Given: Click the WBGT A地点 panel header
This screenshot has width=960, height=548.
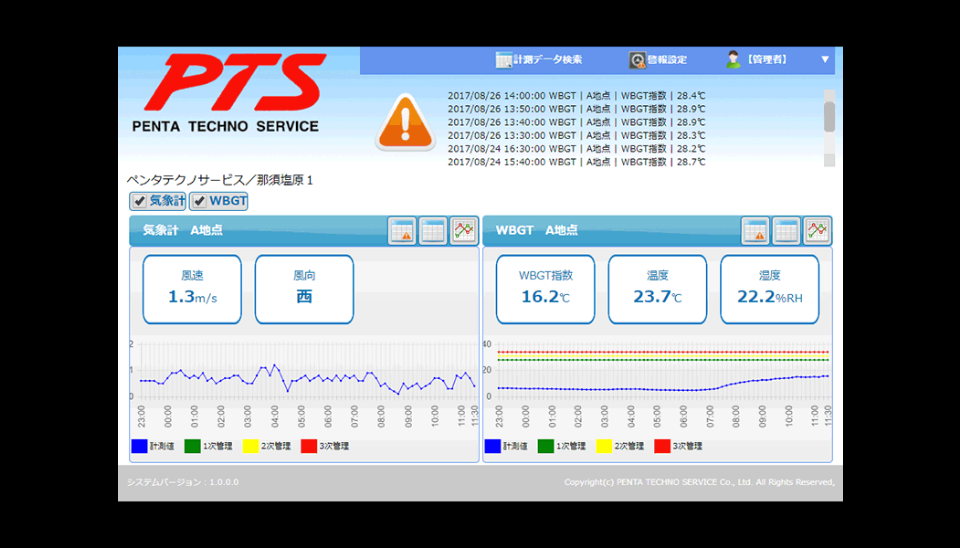Looking at the screenshot, I should point(658,230).
